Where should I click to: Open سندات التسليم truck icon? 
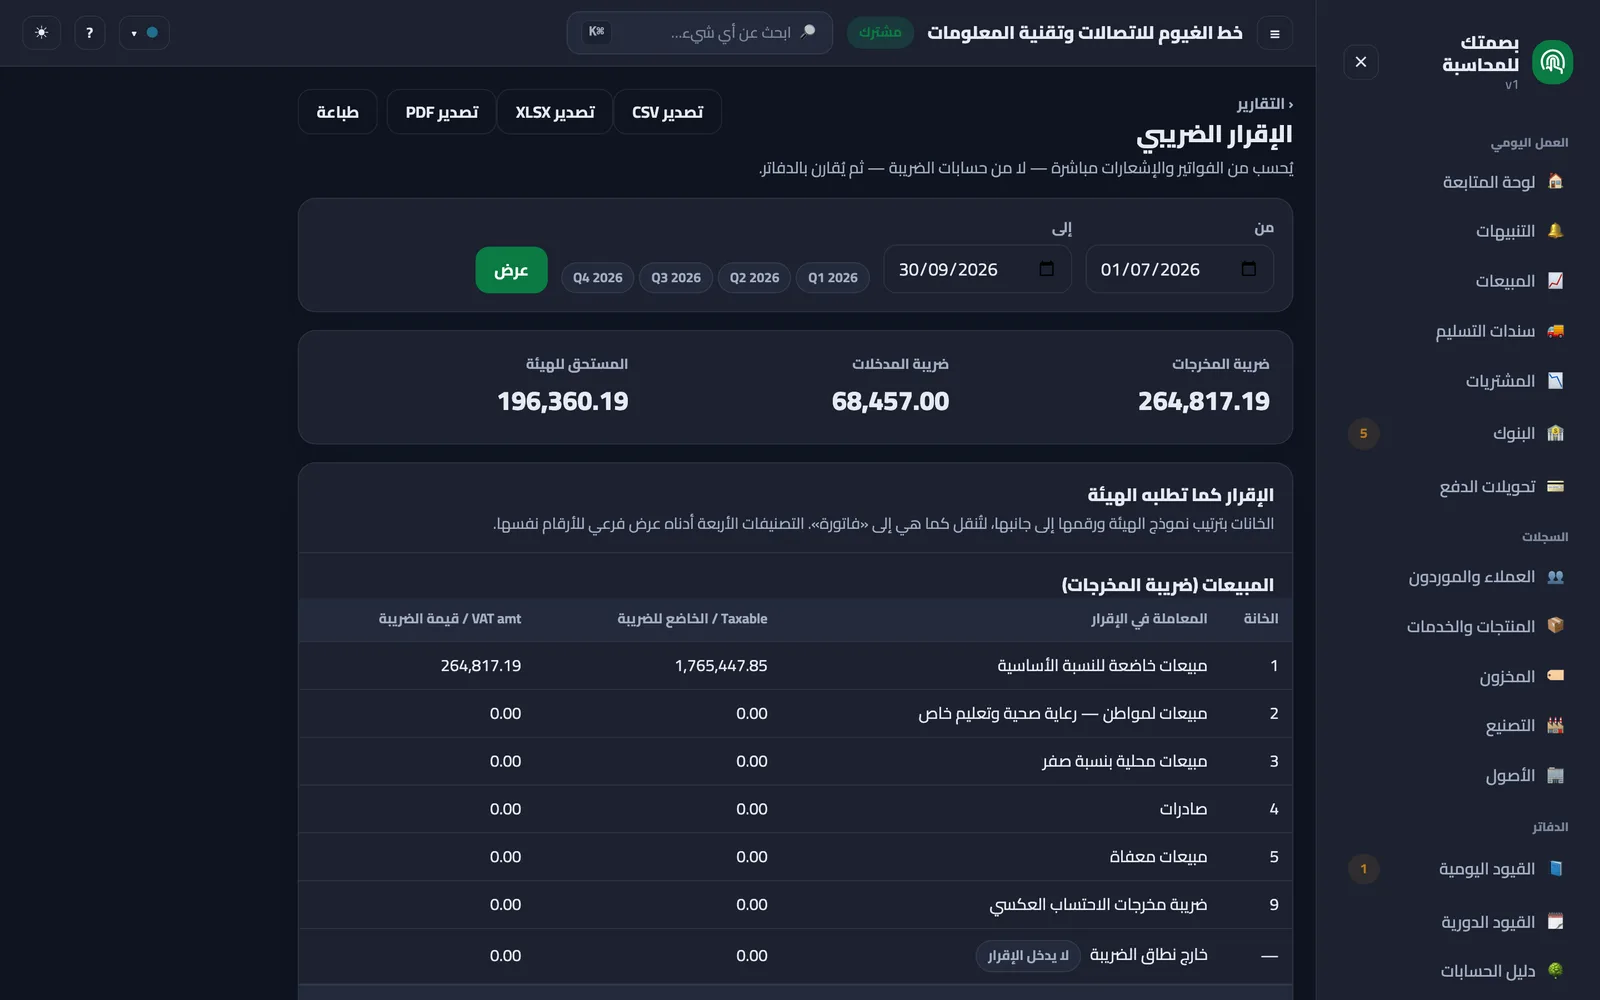tap(1555, 331)
